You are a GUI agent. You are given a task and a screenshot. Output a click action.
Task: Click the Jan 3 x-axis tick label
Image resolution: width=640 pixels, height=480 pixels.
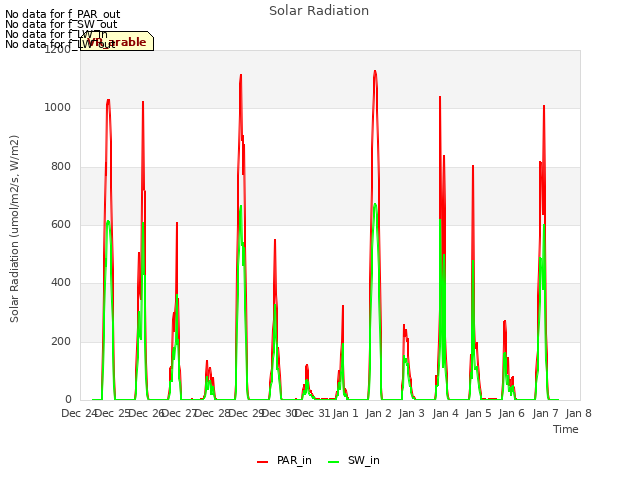click(411, 413)
